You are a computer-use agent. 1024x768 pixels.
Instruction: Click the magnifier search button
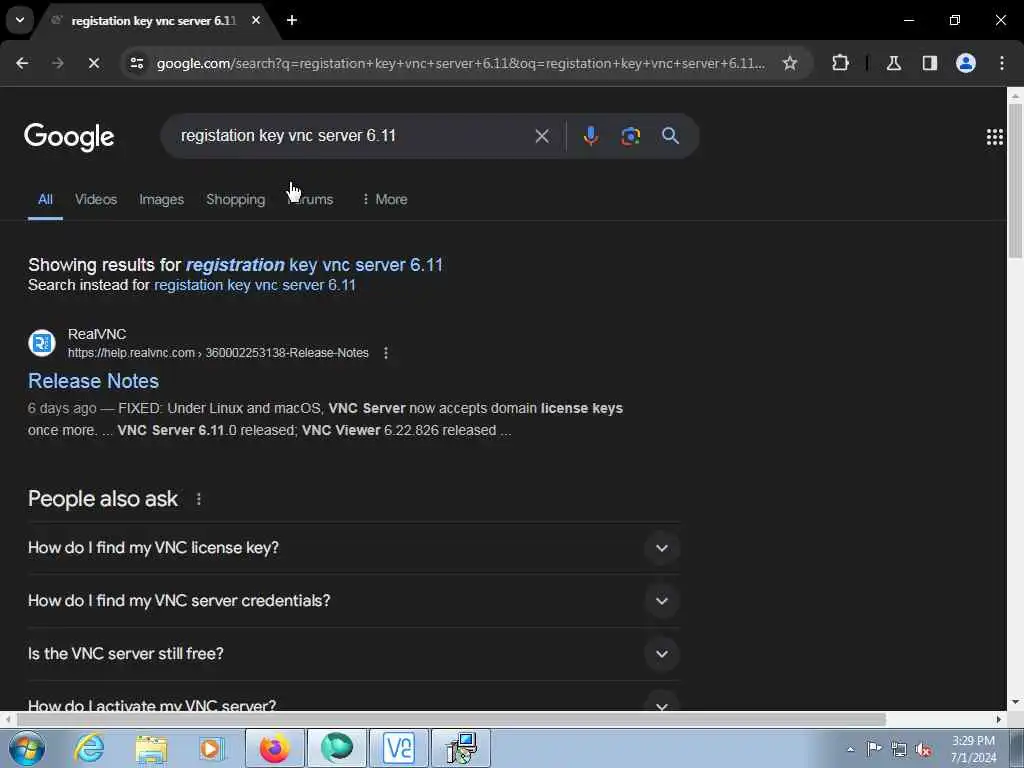tap(670, 136)
